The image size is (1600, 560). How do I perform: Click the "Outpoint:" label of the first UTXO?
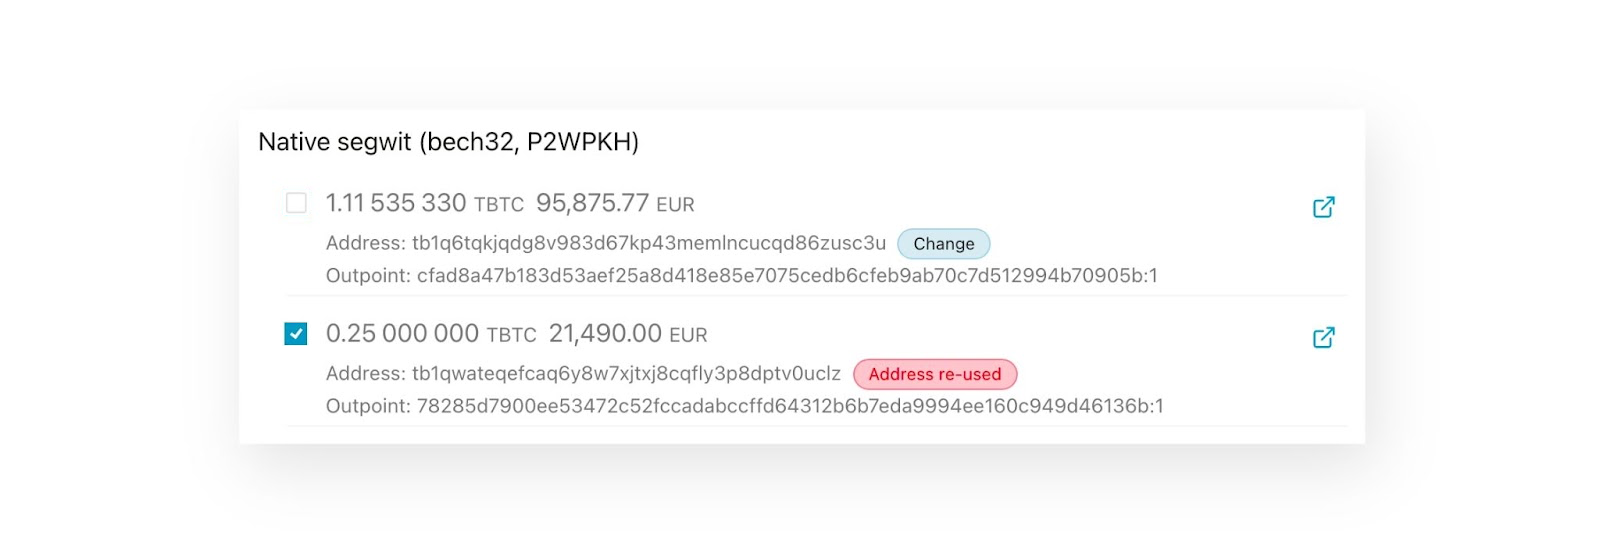pyautogui.click(x=368, y=275)
